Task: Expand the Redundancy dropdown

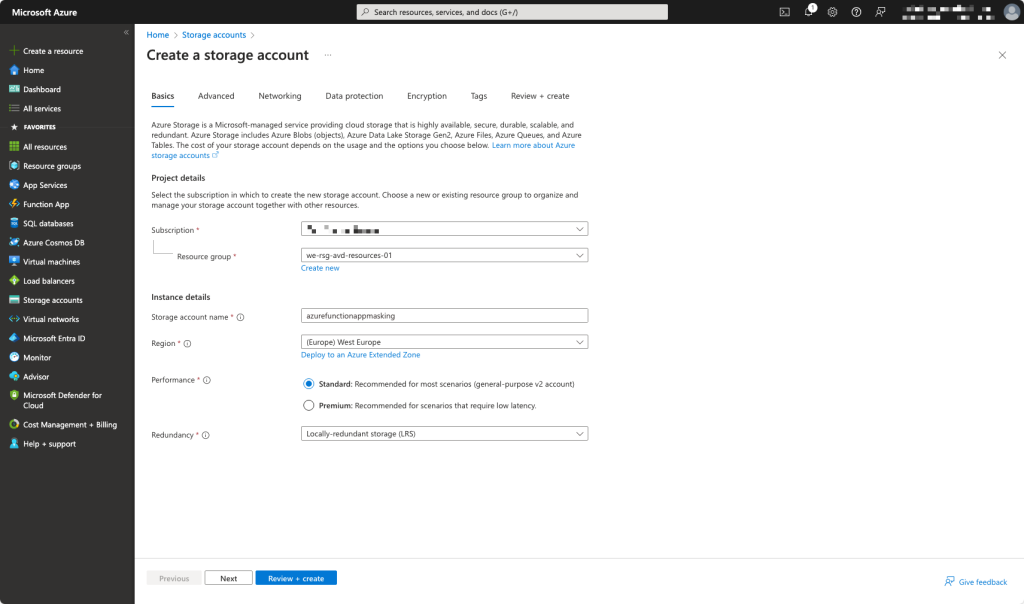Action: (444, 434)
